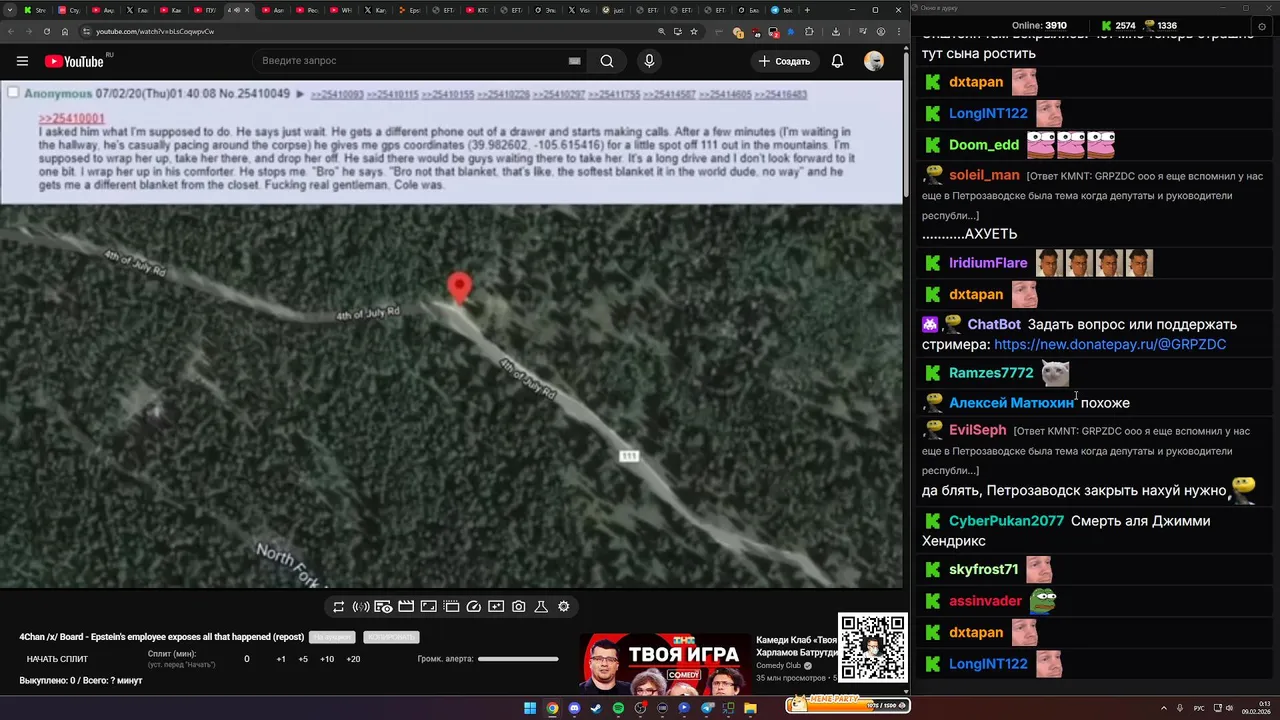Add +1 minute to split
The image size is (1280, 720).
pyautogui.click(x=281, y=659)
